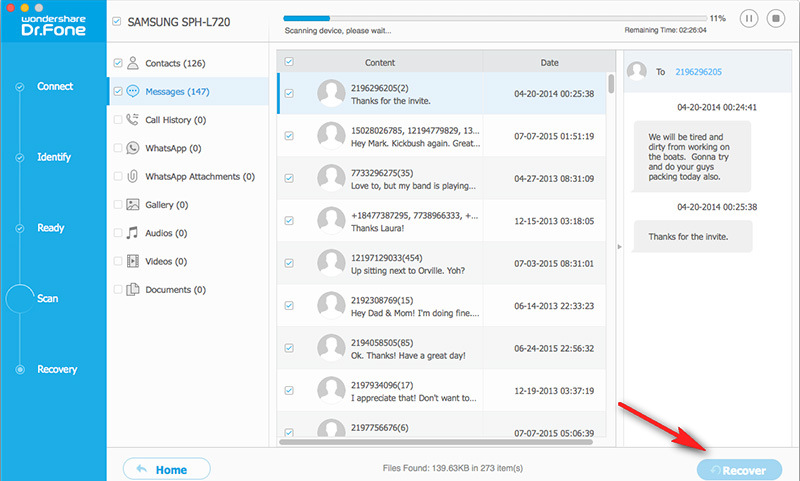Click the macOS red close window button
The image size is (800, 481).
pos(10,7)
